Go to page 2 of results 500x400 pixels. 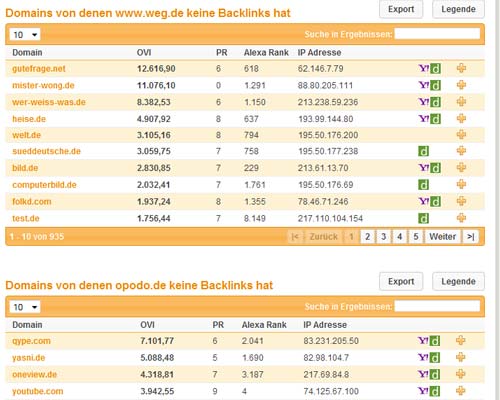(367, 237)
